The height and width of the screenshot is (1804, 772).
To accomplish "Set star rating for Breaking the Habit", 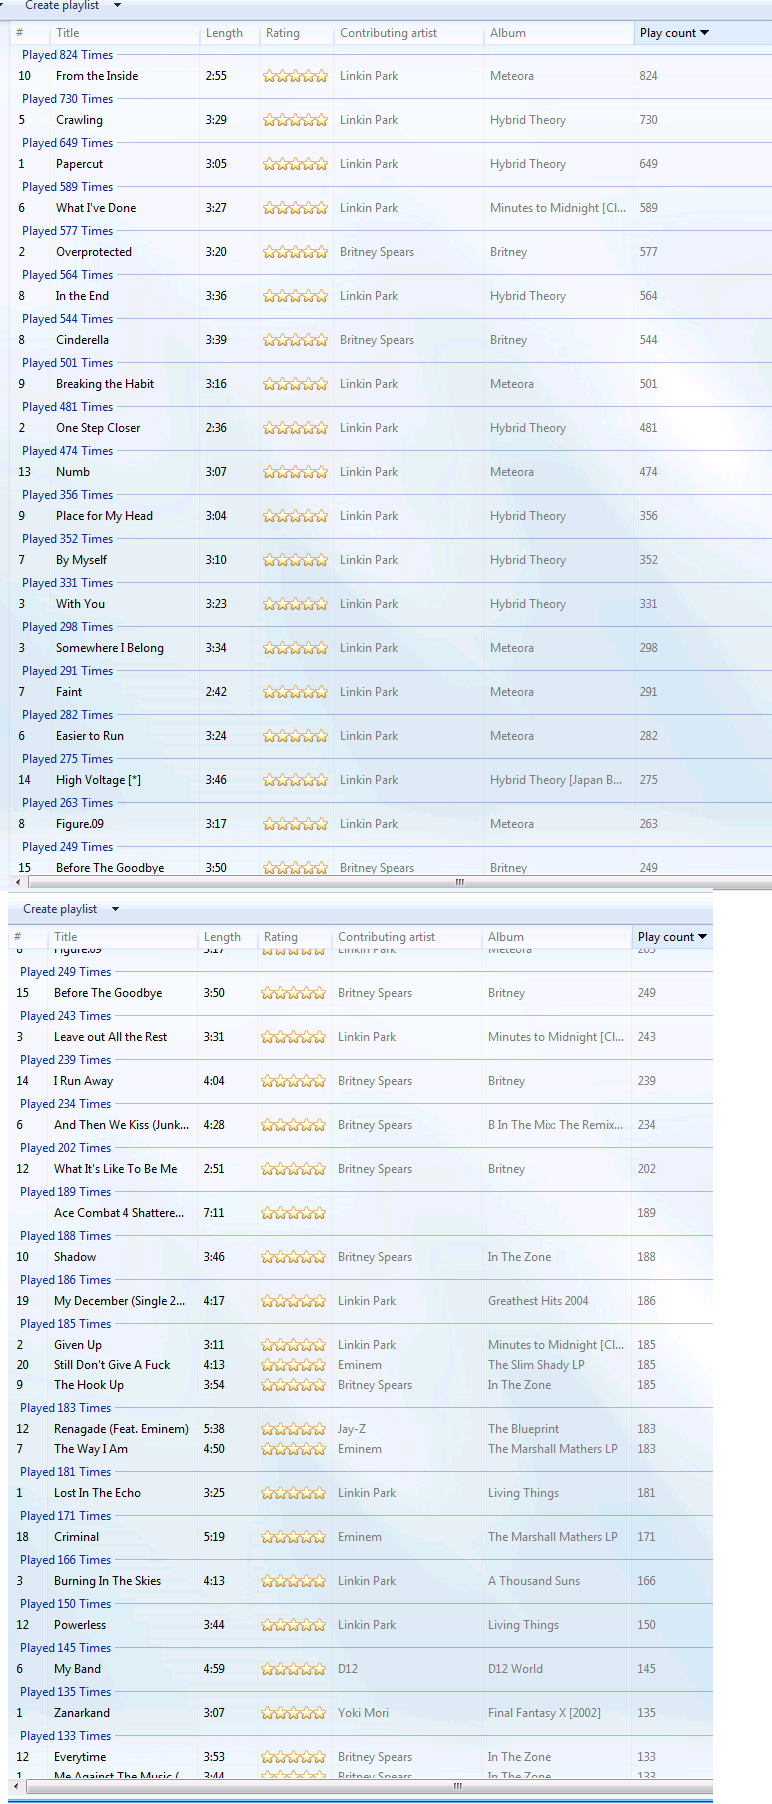I will [295, 384].
